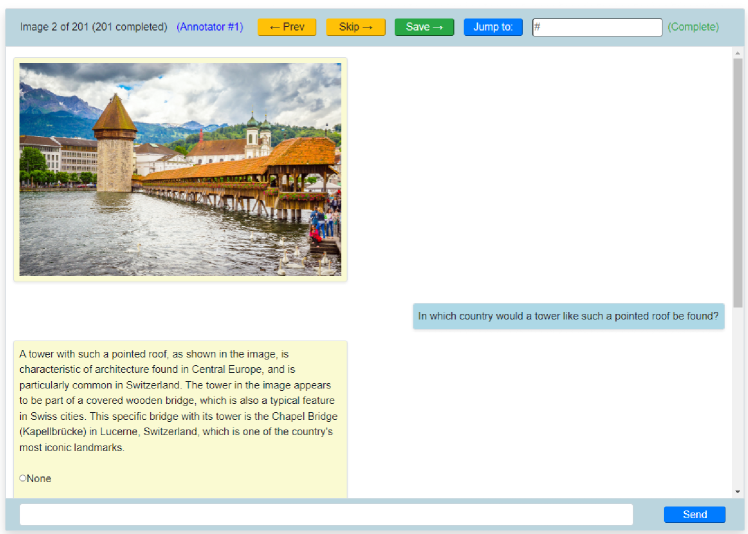748x534 pixels.
Task: Click the 'Image 2 of 201' counter text
Action: tap(94, 27)
